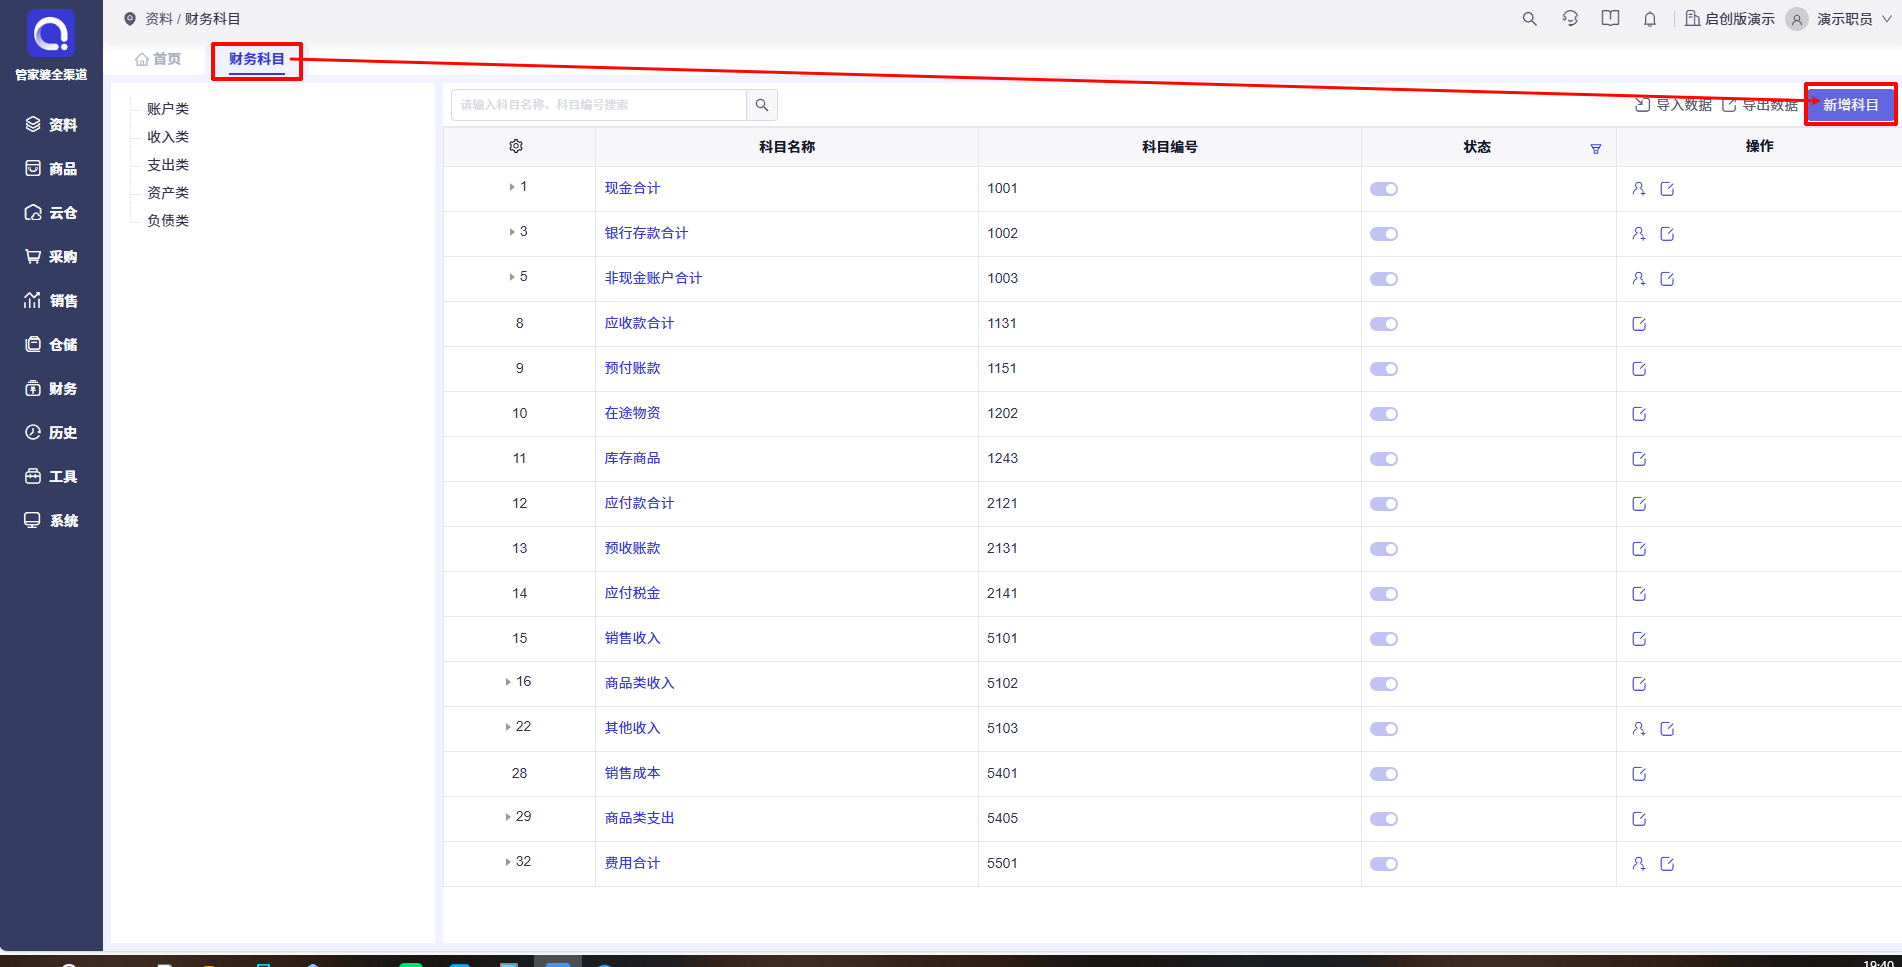The width and height of the screenshot is (1902, 967).
Task: Click the search magnifier in the top bar
Action: click(1529, 19)
